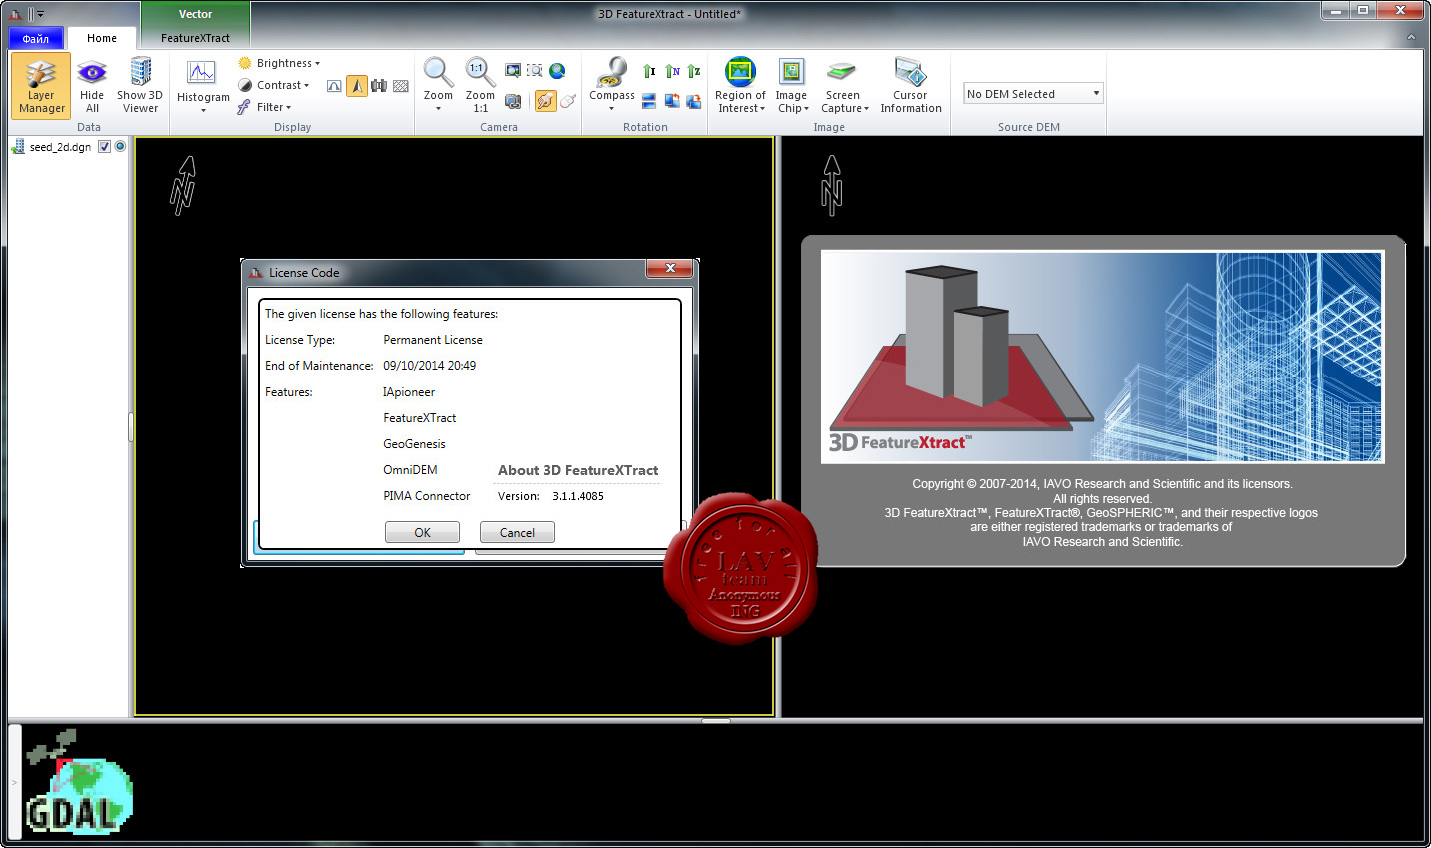This screenshot has width=1431, height=848.
Task: Open the Zoom dropdown arrow
Action: pos(438,109)
